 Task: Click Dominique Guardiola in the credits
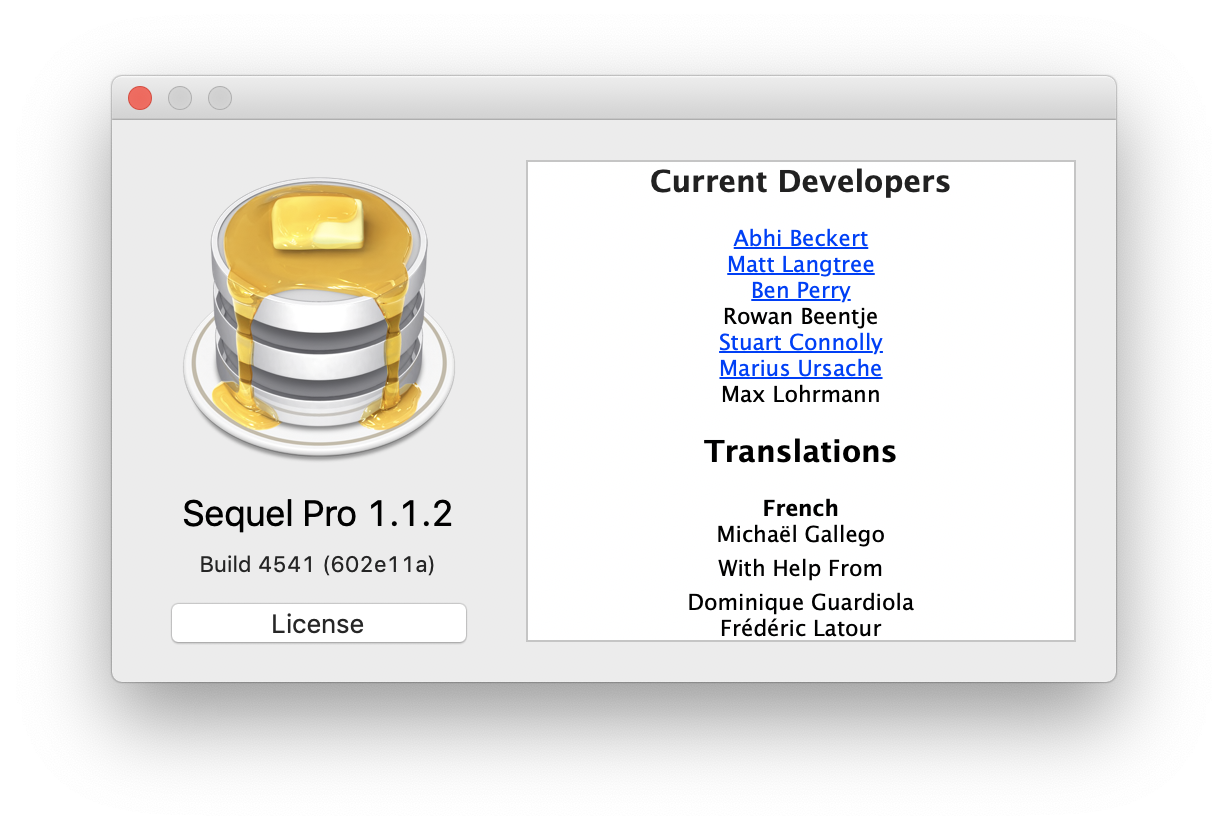point(800,602)
